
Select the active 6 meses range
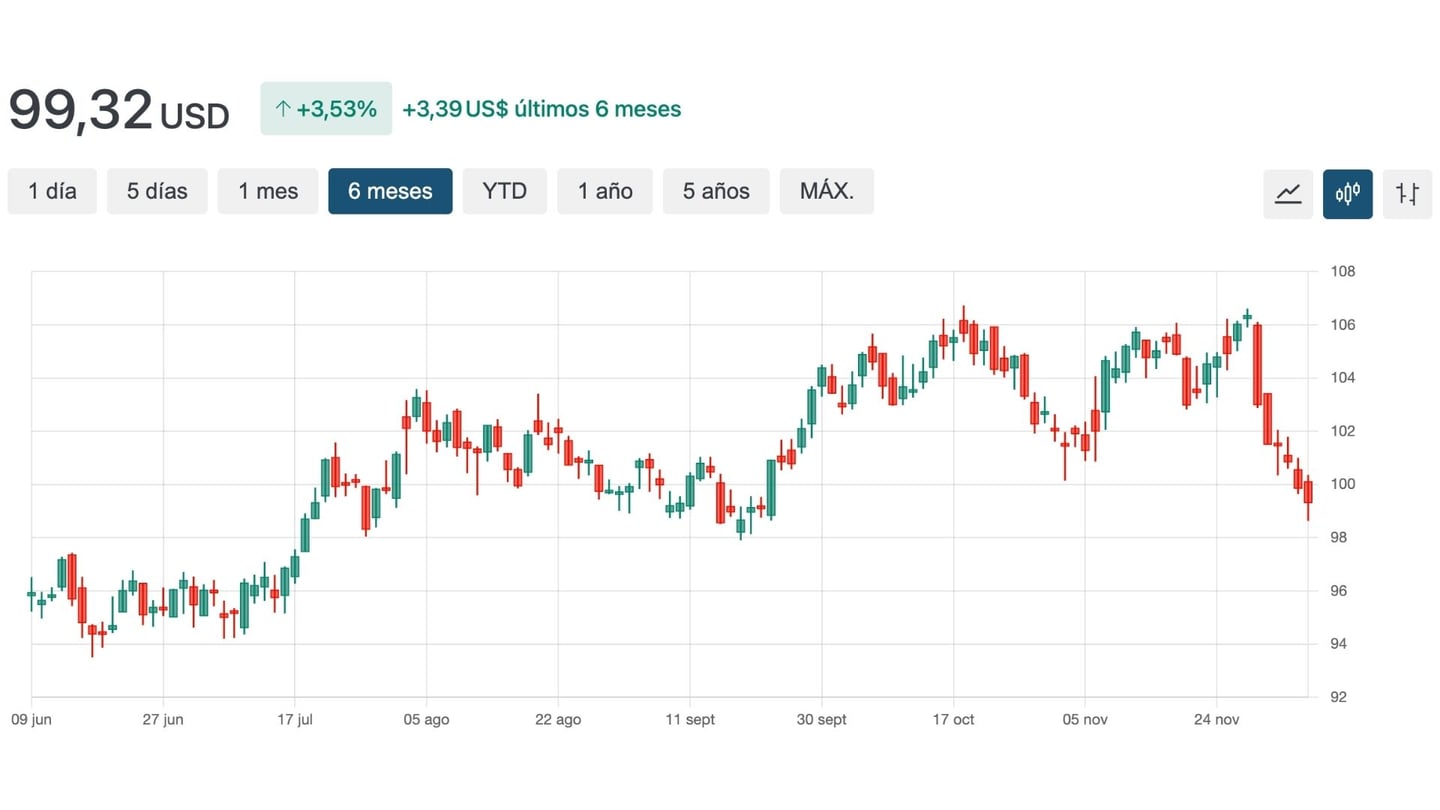[390, 191]
